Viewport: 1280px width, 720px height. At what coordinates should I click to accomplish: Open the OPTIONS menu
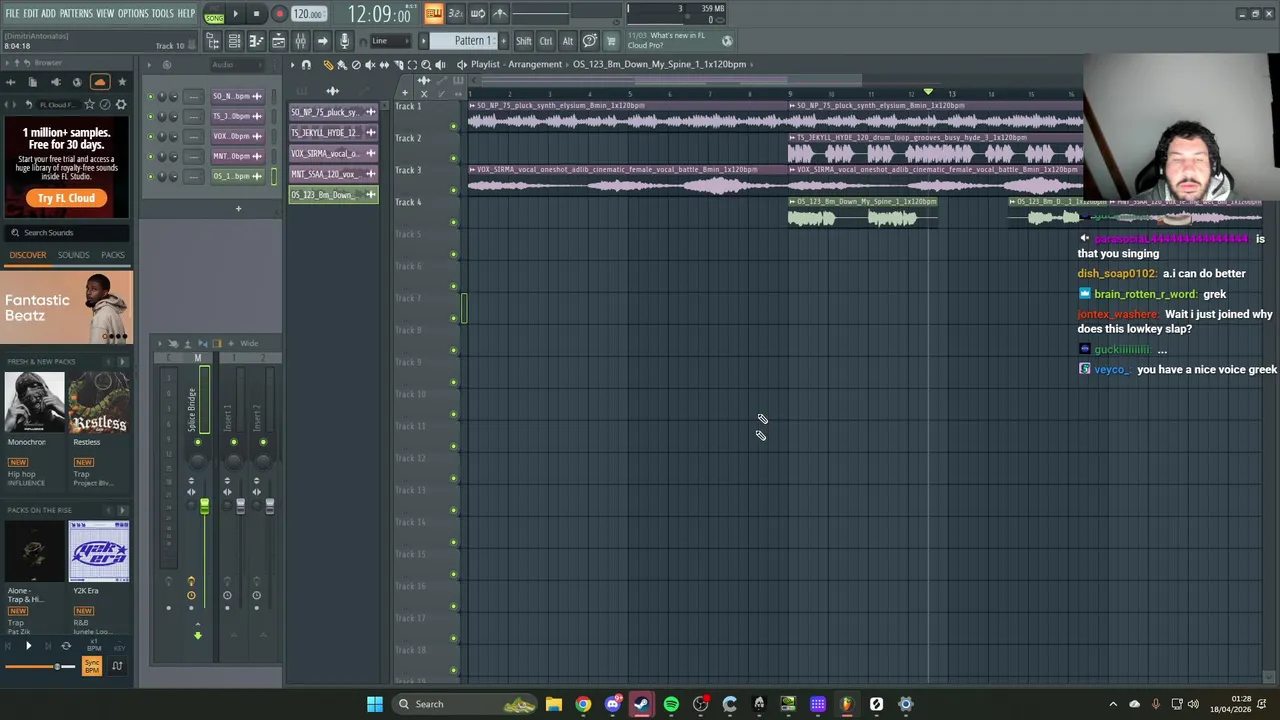point(133,13)
